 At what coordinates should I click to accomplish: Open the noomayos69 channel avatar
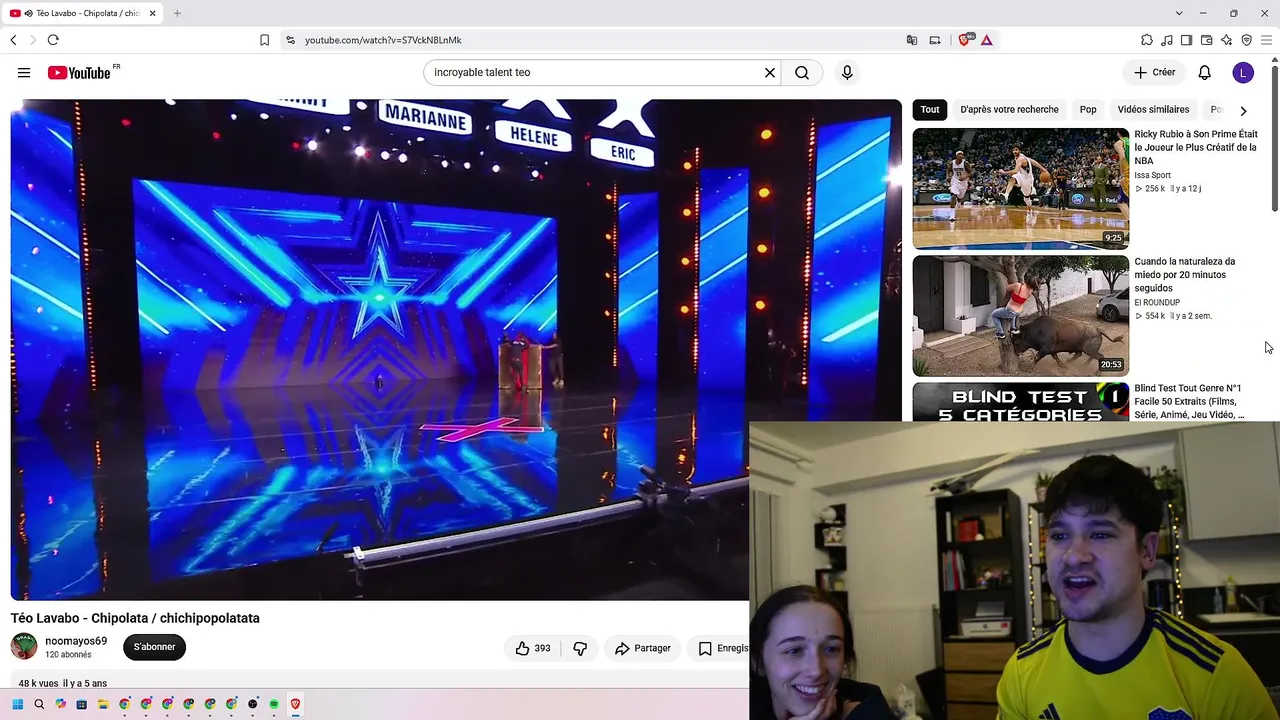[x=24, y=646]
